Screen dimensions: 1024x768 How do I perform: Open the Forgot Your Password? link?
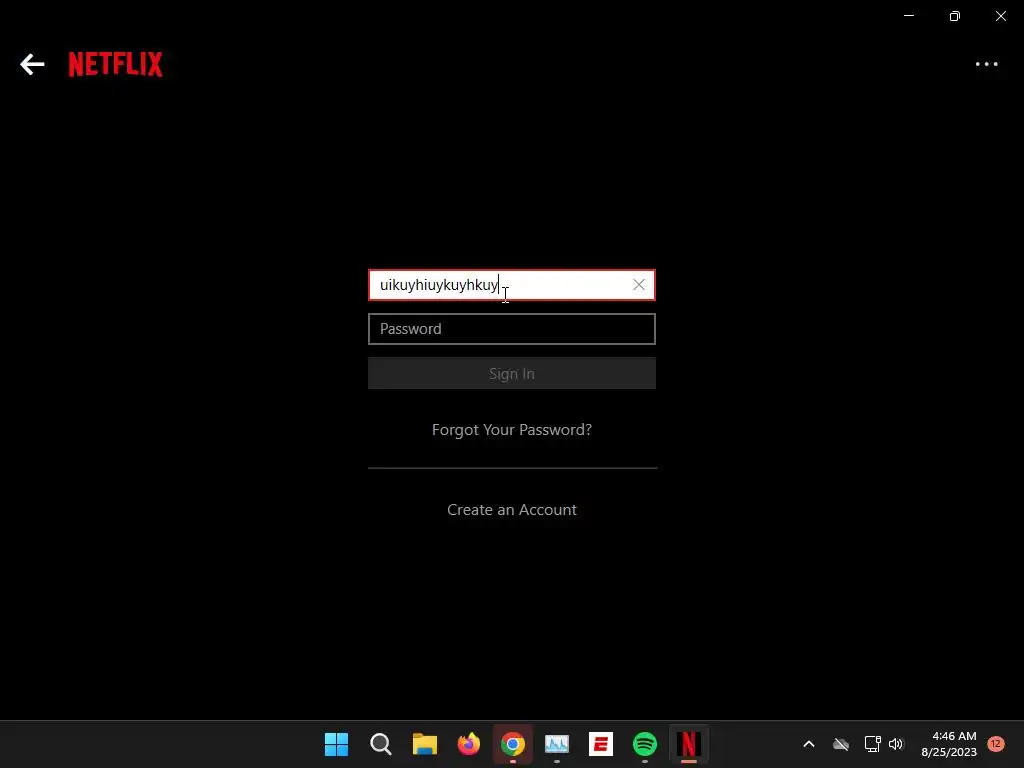pos(511,430)
